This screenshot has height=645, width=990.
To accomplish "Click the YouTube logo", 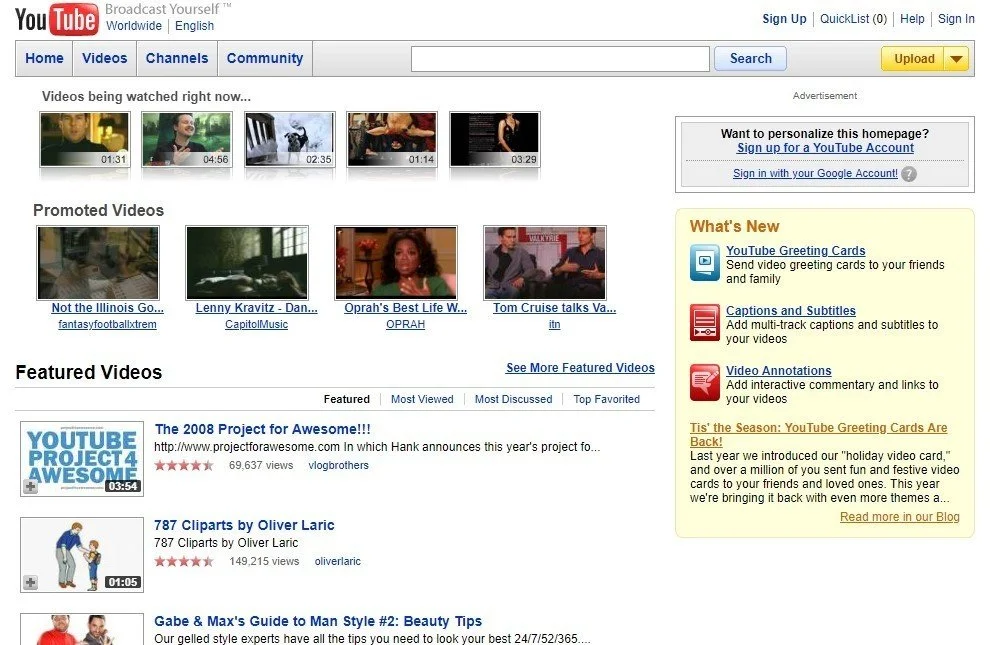I will coord(56,20).
